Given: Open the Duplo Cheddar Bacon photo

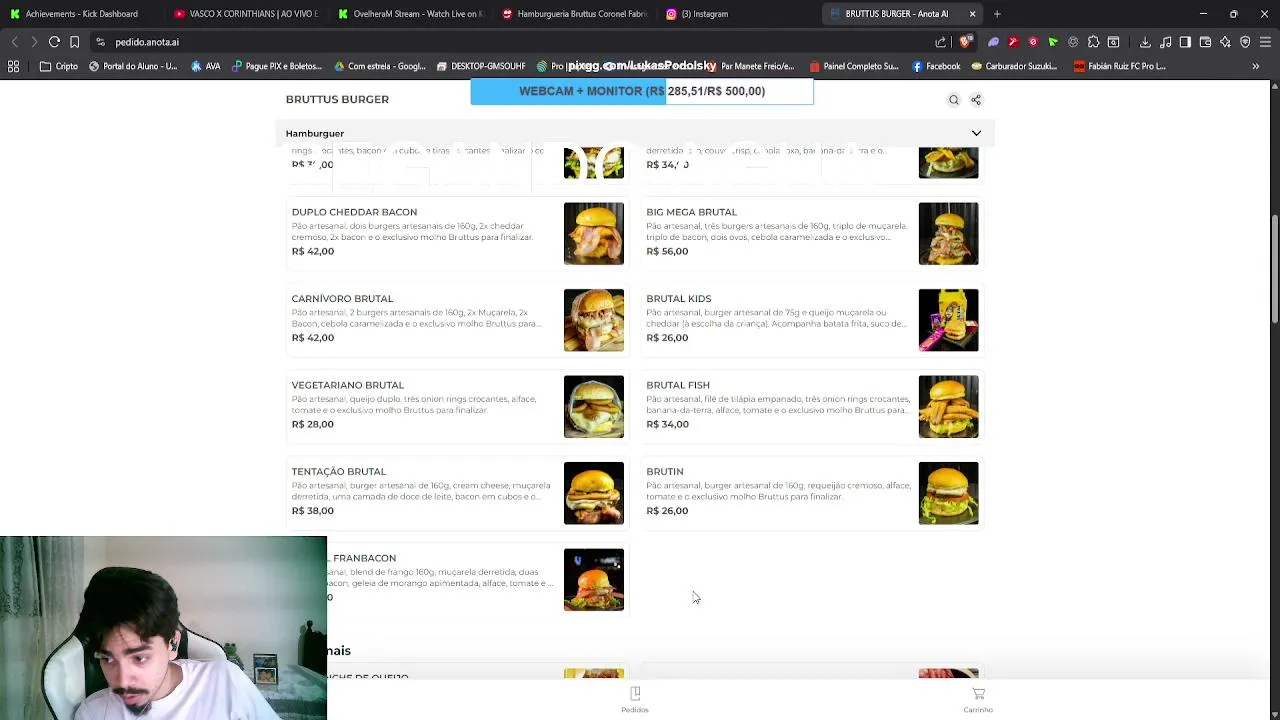Looking at the screenshot, I should 594,234.
